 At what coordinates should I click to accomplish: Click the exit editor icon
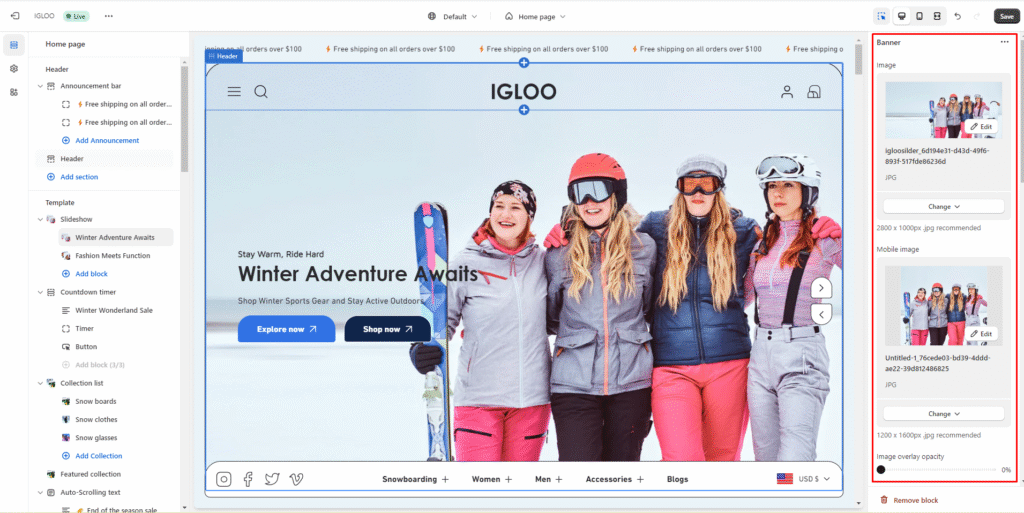(15, 16)
